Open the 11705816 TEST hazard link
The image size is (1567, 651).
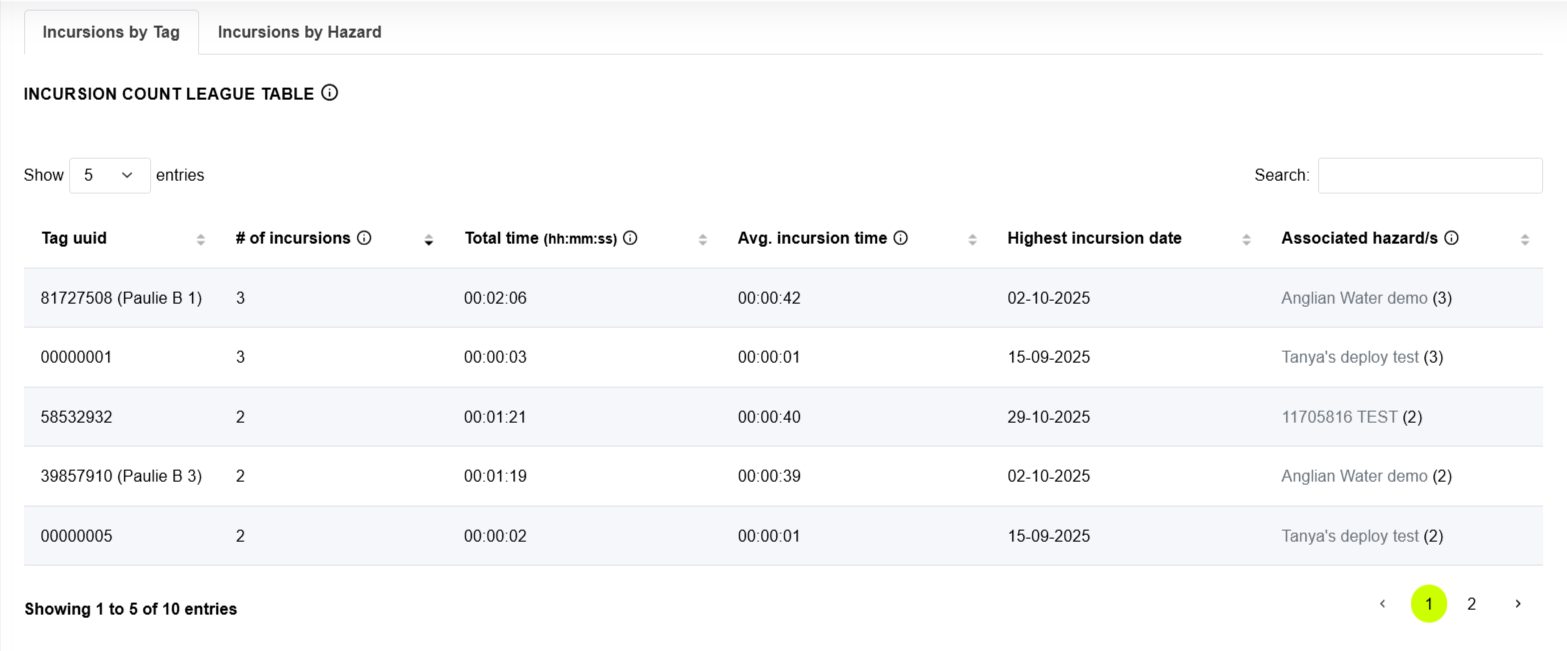tap(1339, 417)
